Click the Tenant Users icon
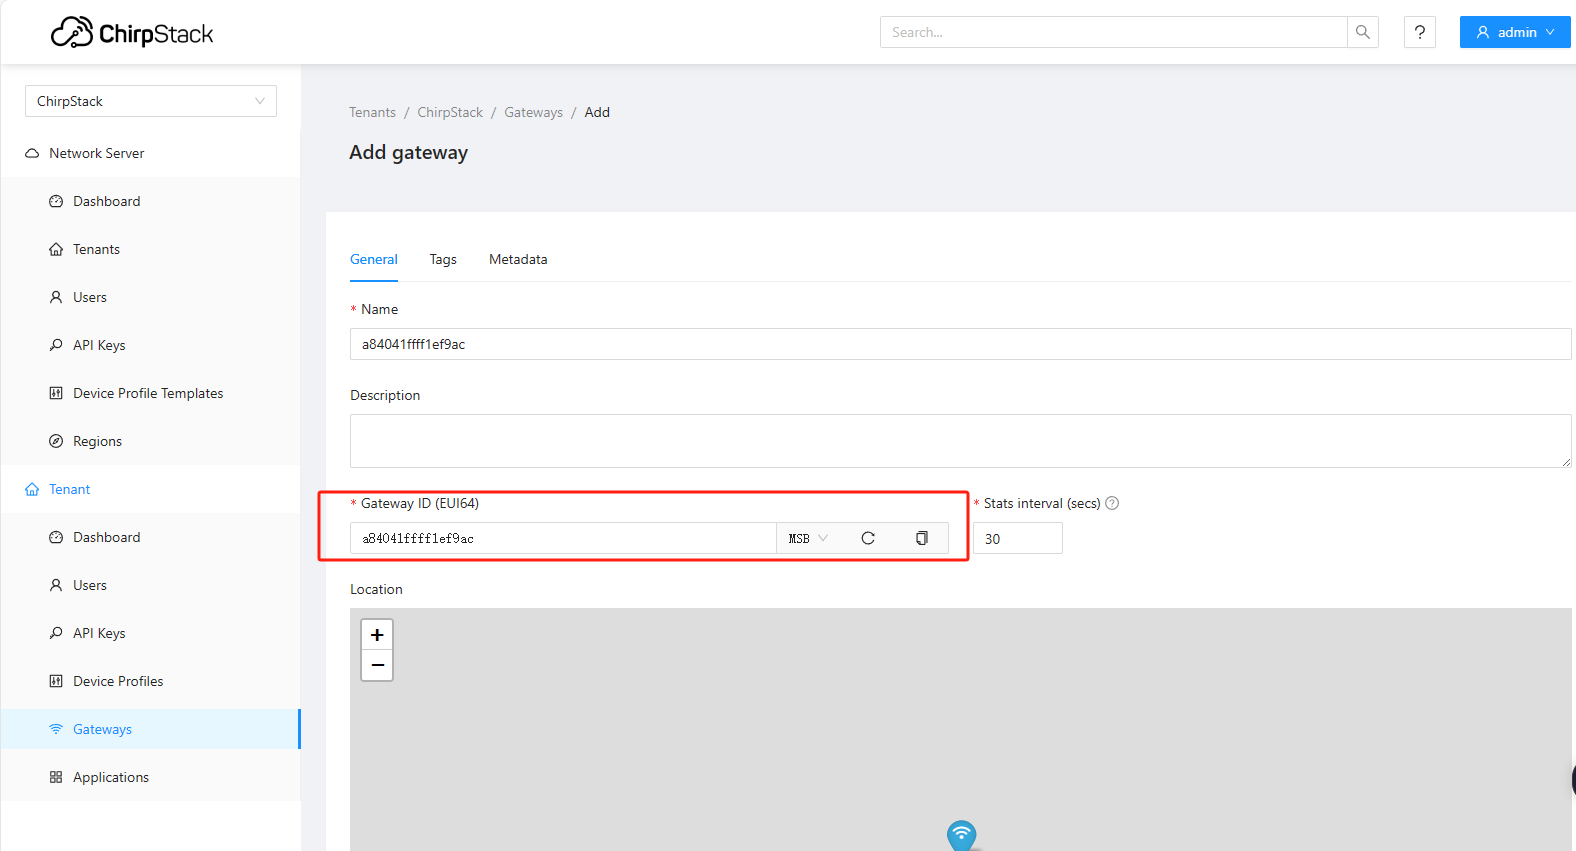Image resolution: width=1576 pixels, height=851 pixels. pos(56,585)
